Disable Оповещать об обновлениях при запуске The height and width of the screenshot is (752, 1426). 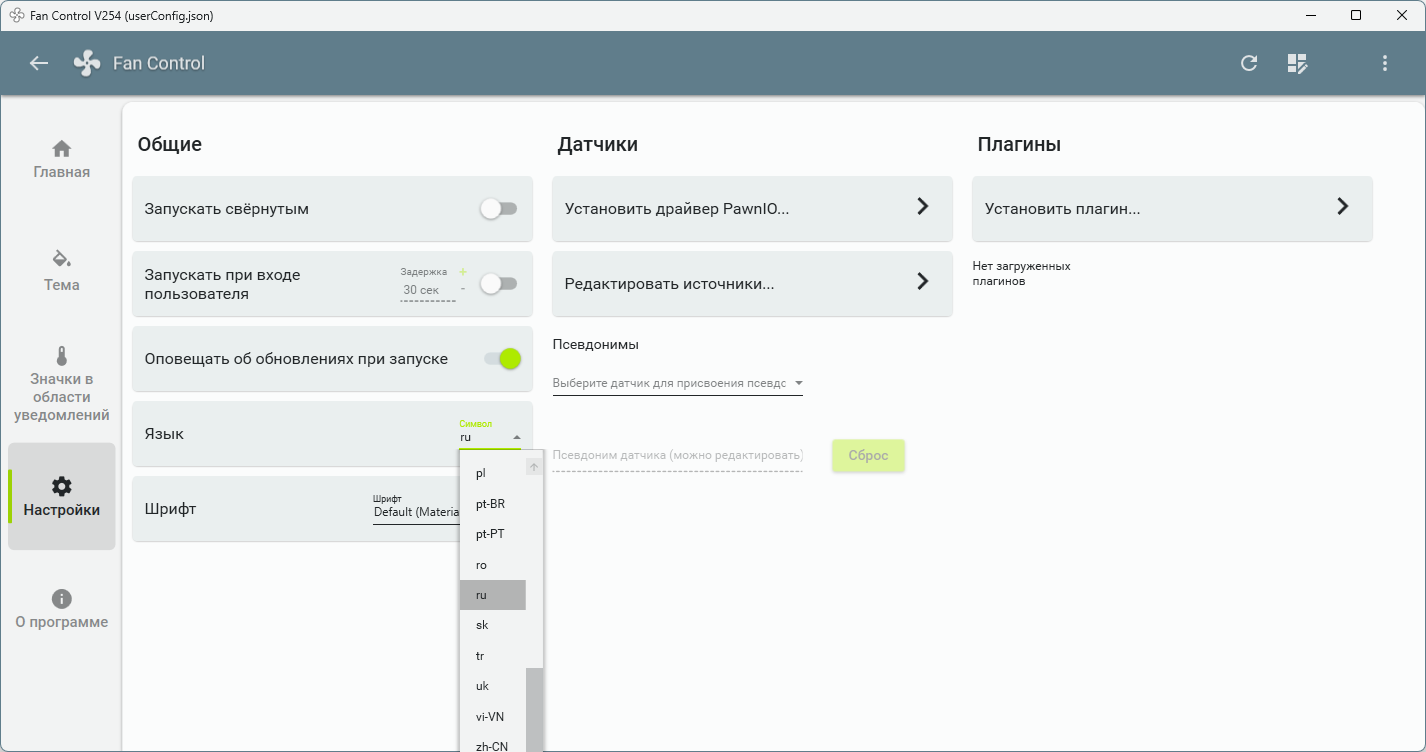coord(503,359)
